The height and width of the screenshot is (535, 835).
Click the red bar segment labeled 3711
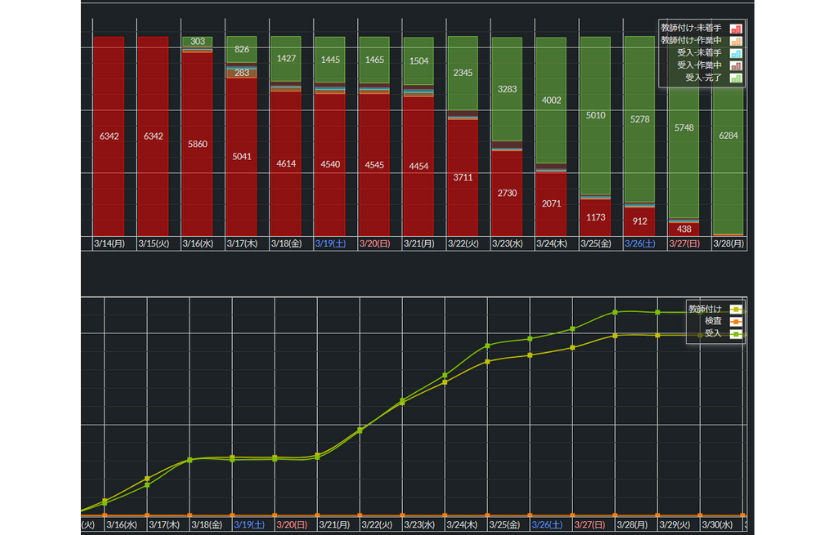462,177
